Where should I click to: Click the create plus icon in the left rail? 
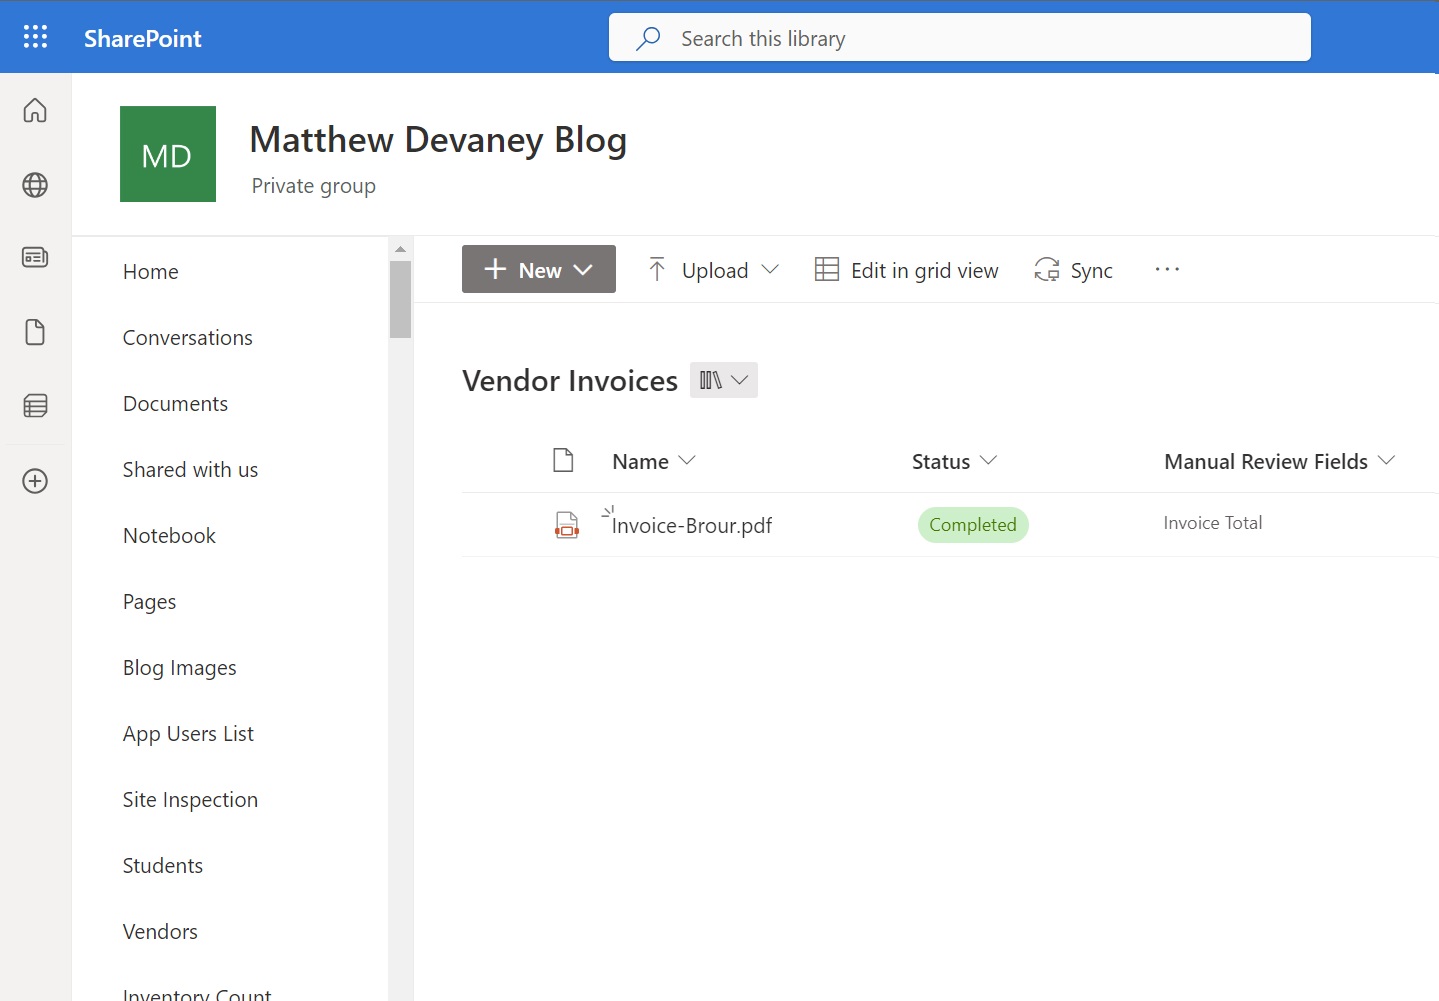(35, 481)
